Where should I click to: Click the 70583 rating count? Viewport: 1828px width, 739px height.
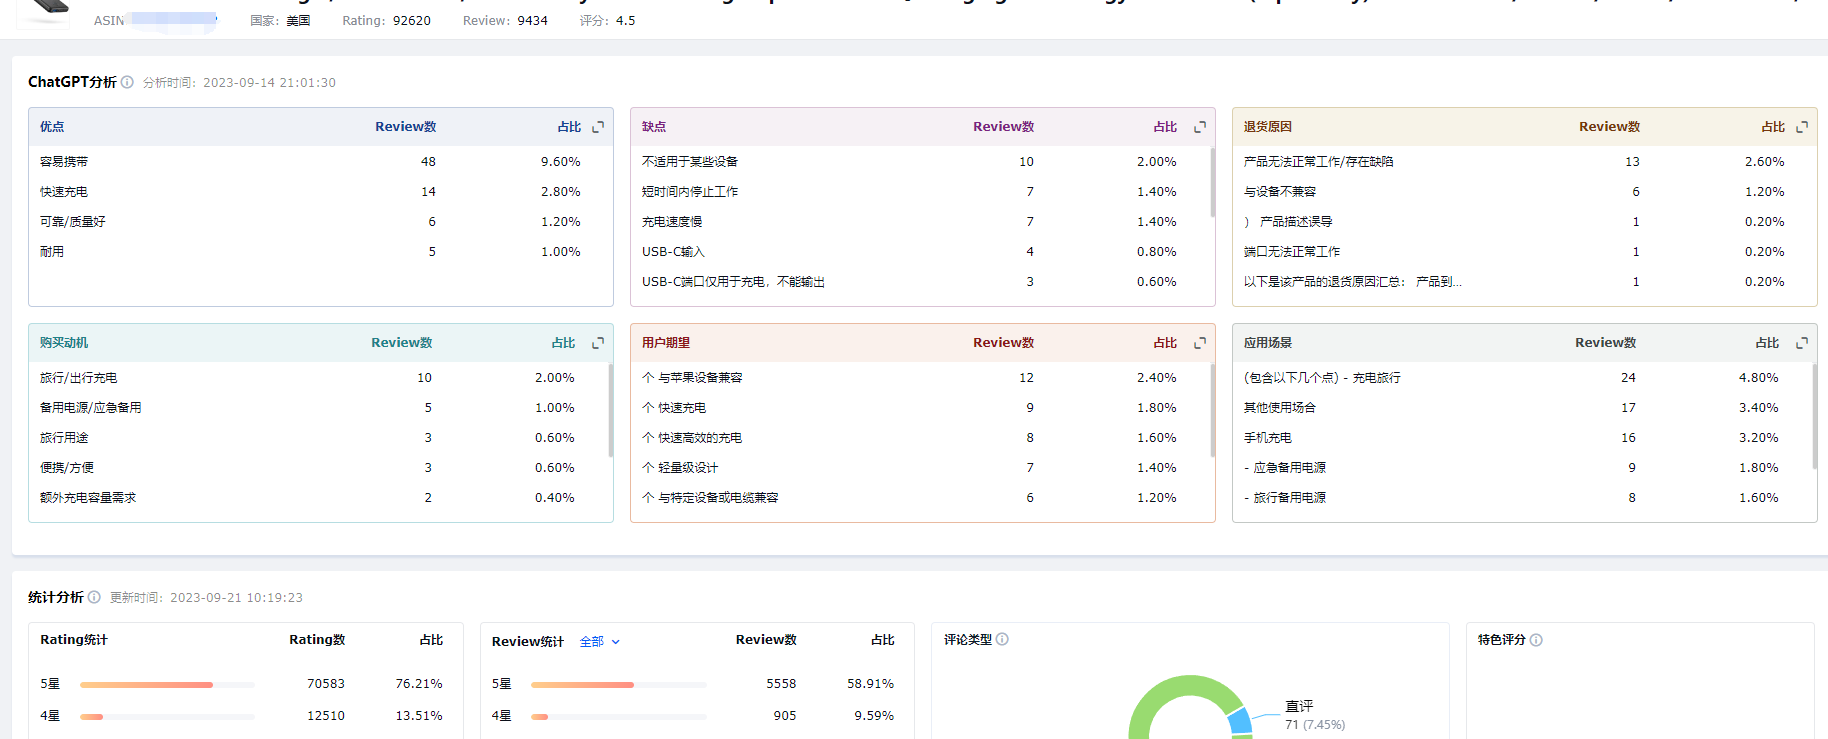click(x=326, y=684)
